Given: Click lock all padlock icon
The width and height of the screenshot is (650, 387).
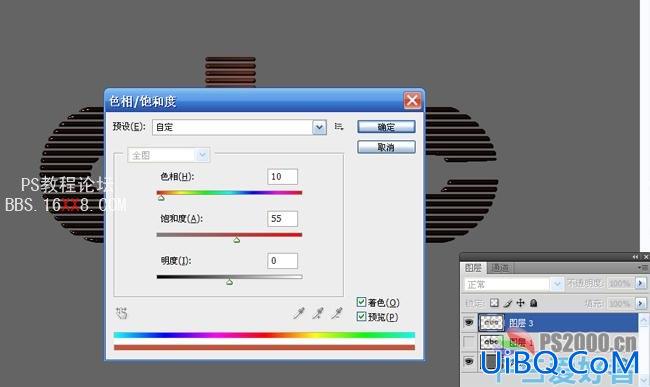Looking at the screenshot, I should click(534, 303).
